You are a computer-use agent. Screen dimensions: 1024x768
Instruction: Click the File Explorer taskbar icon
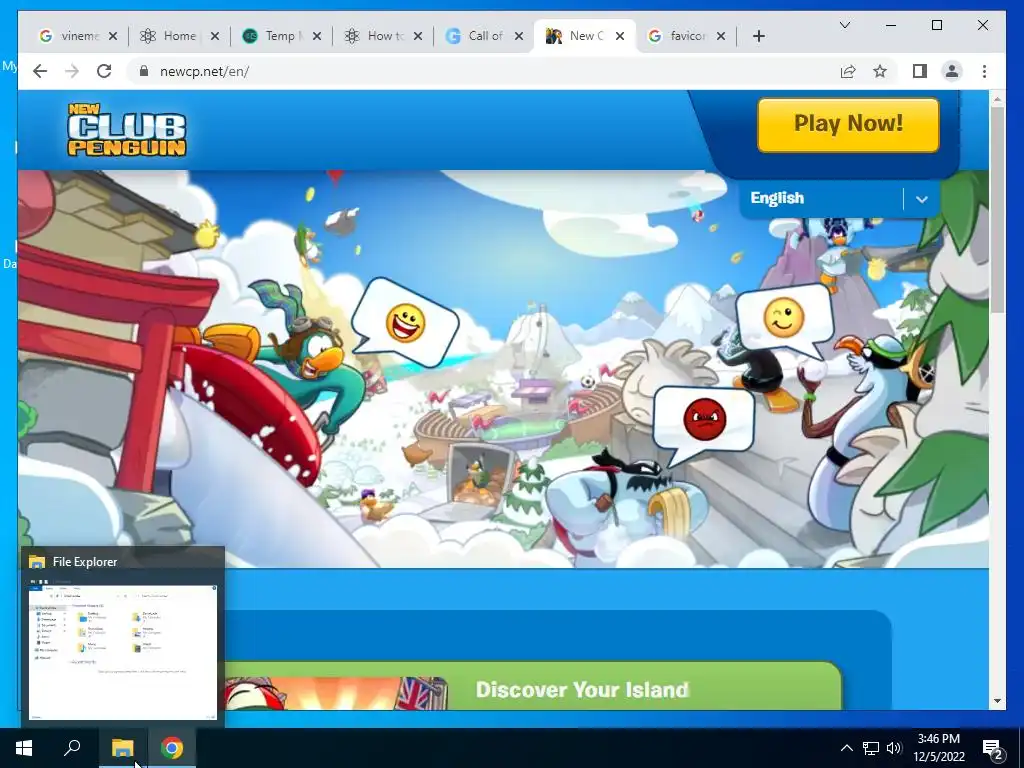(x=122, y=748)
